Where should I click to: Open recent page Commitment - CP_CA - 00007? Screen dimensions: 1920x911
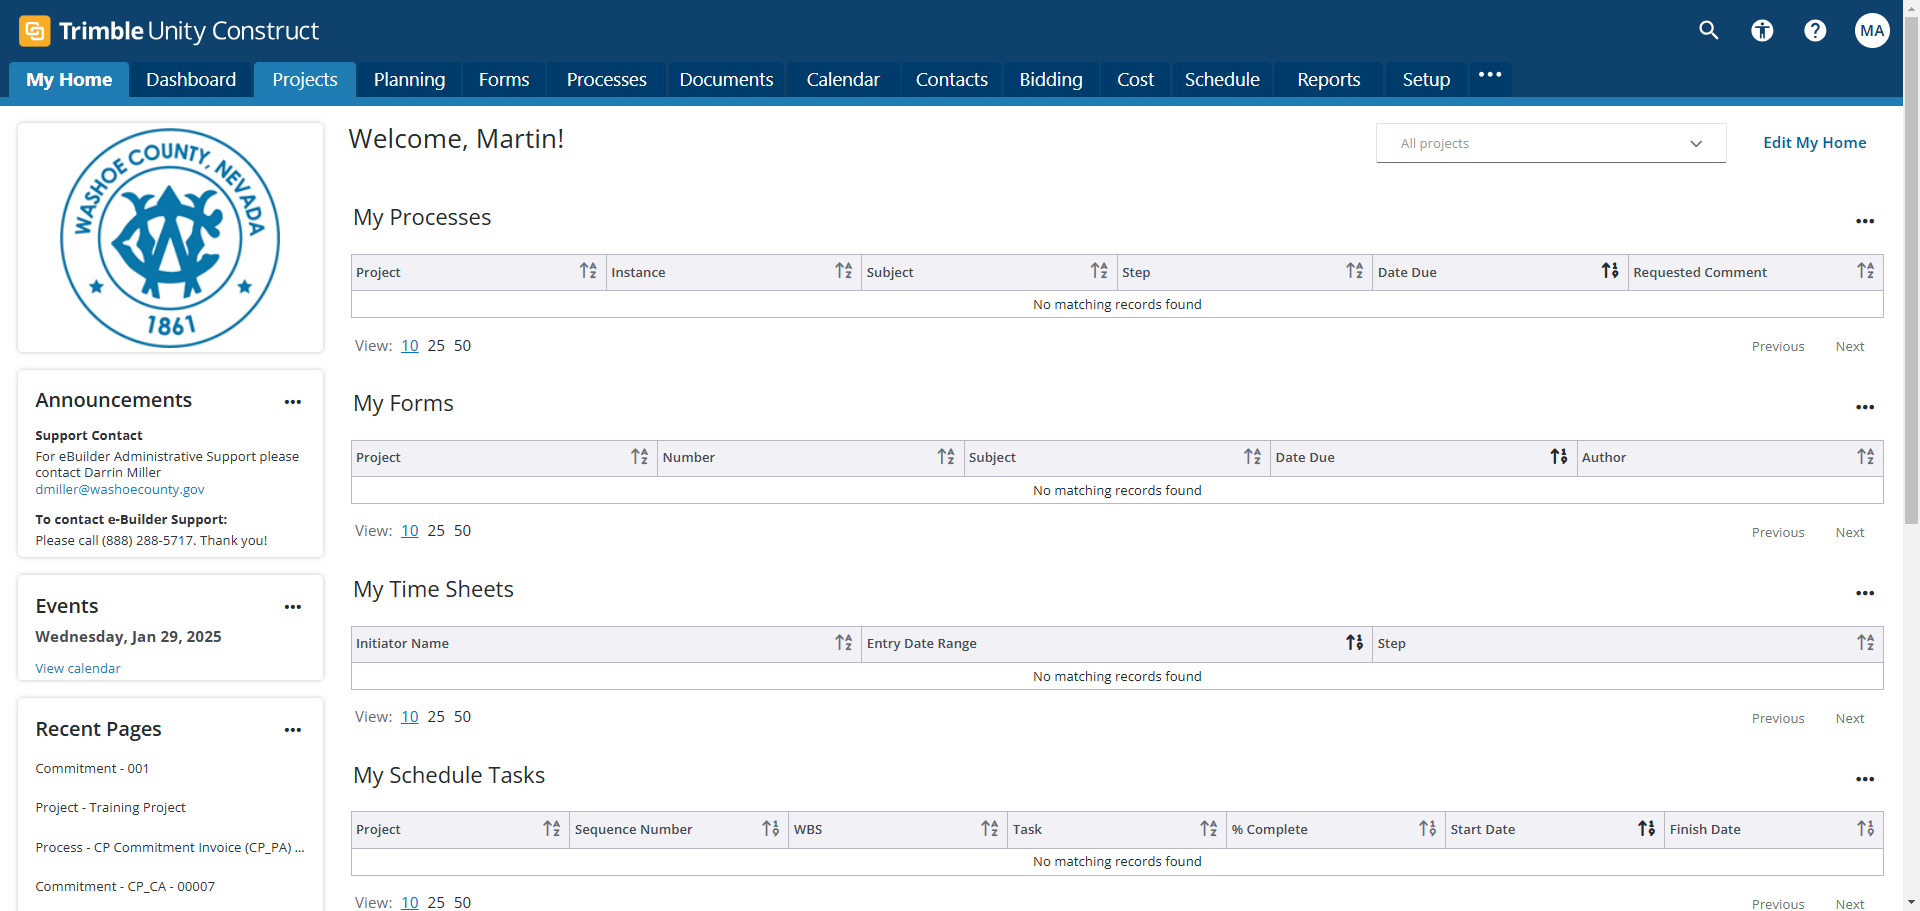pos(125,887)
